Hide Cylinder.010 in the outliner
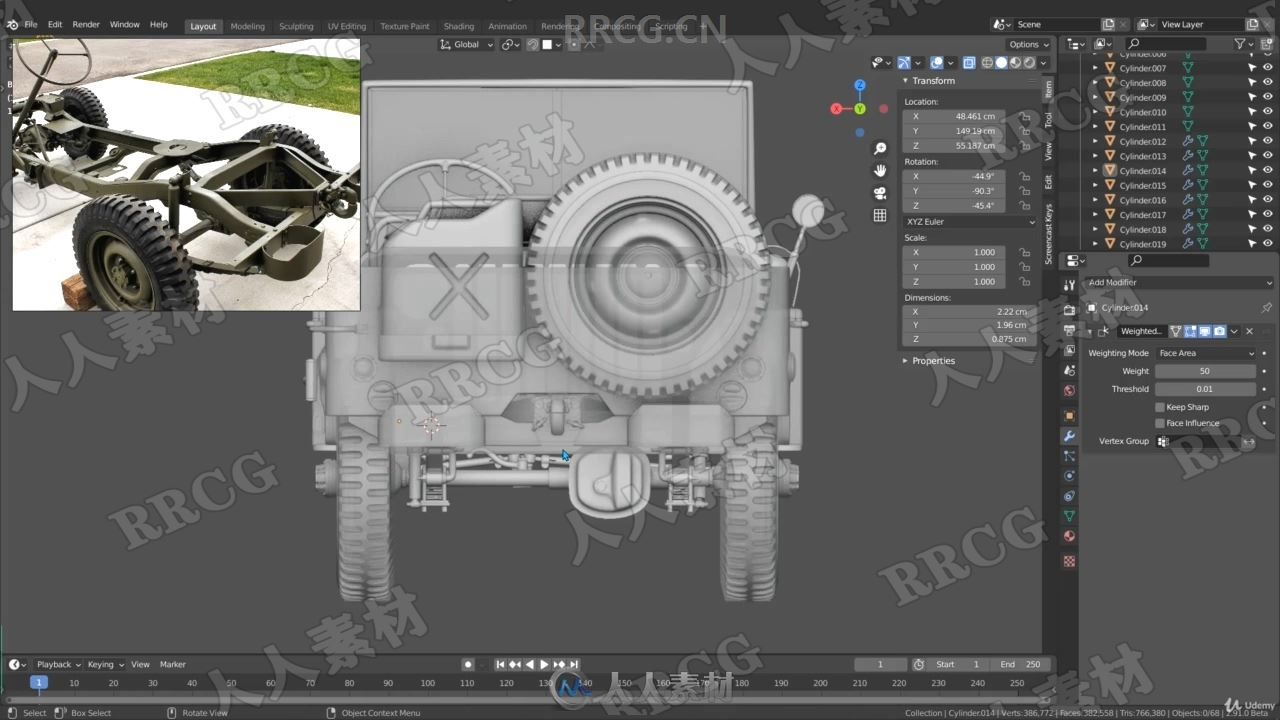Image resolution: width=1280 pixels, height=720 pixels. [x=1268, y=112]
